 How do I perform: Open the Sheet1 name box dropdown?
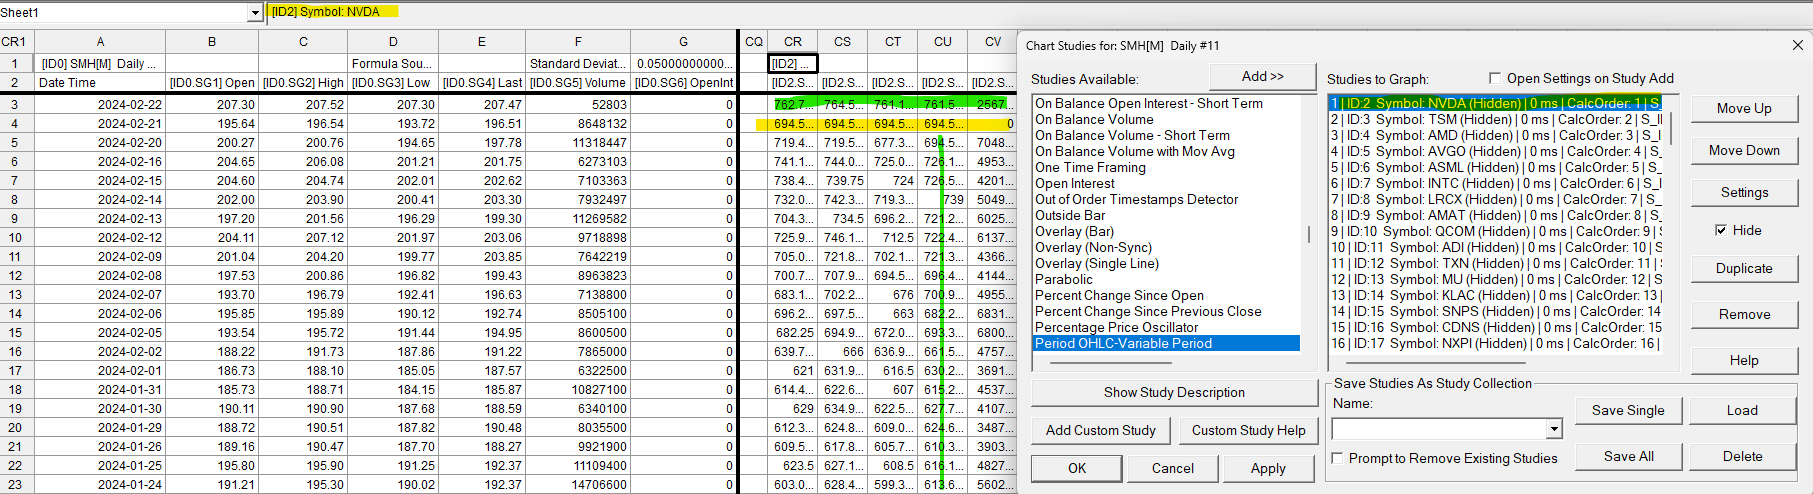255,13
